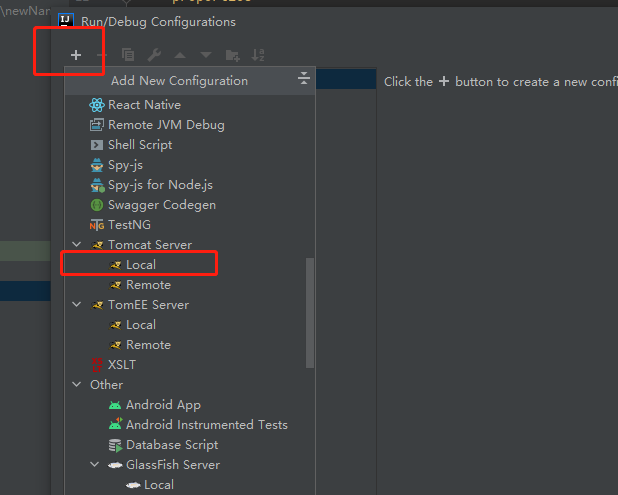Click the Tomcat Server cat icon
The image size is (618, 495).
pyautogui.click(x=97, y=245)
